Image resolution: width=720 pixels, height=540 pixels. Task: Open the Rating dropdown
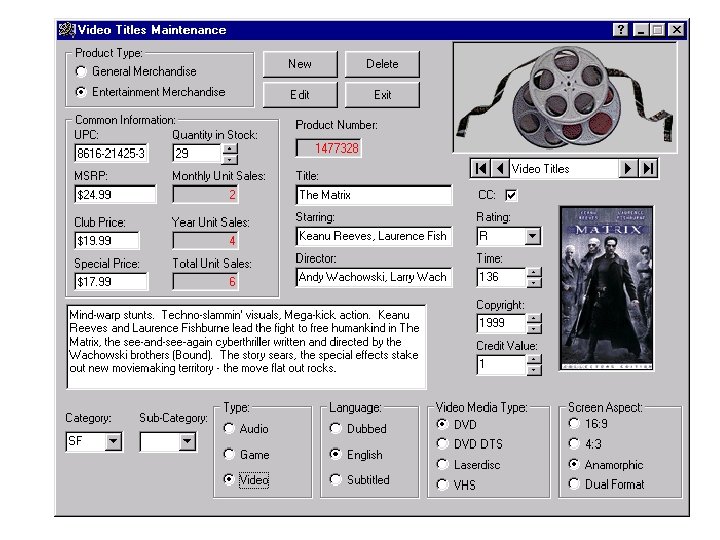pyautogui.click(x=533, y=236)
